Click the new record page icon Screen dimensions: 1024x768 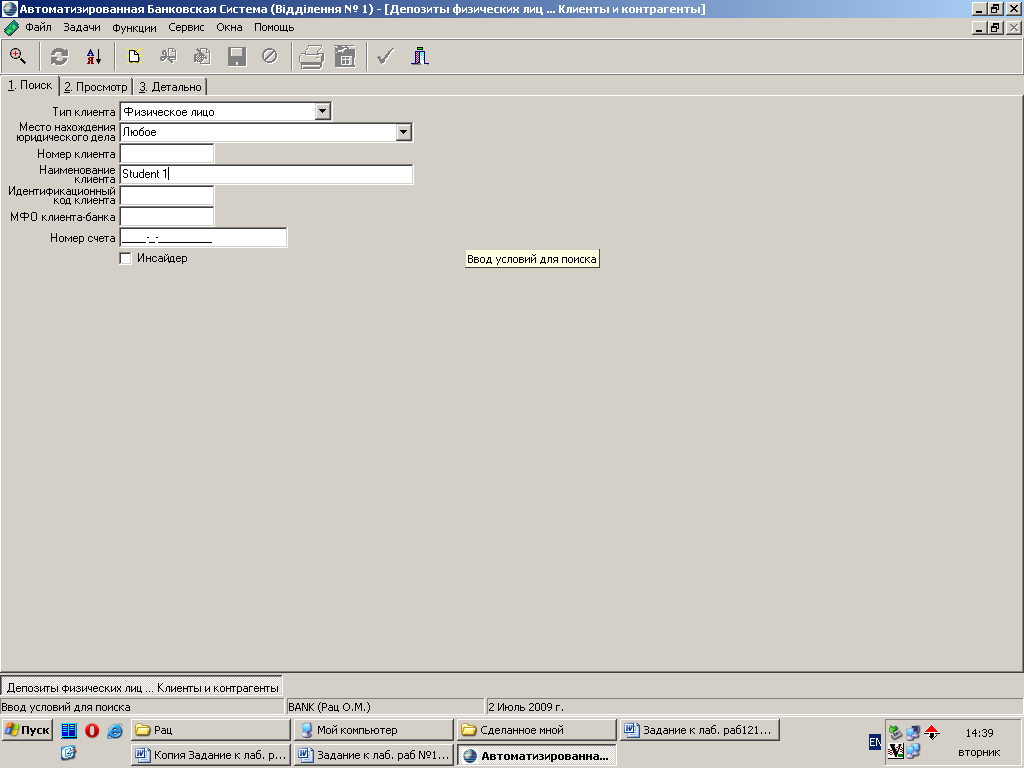134,56
